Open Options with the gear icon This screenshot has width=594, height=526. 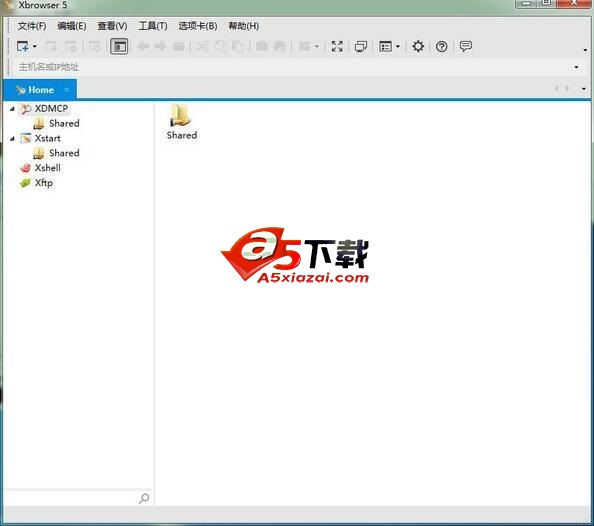click(418, 46)
